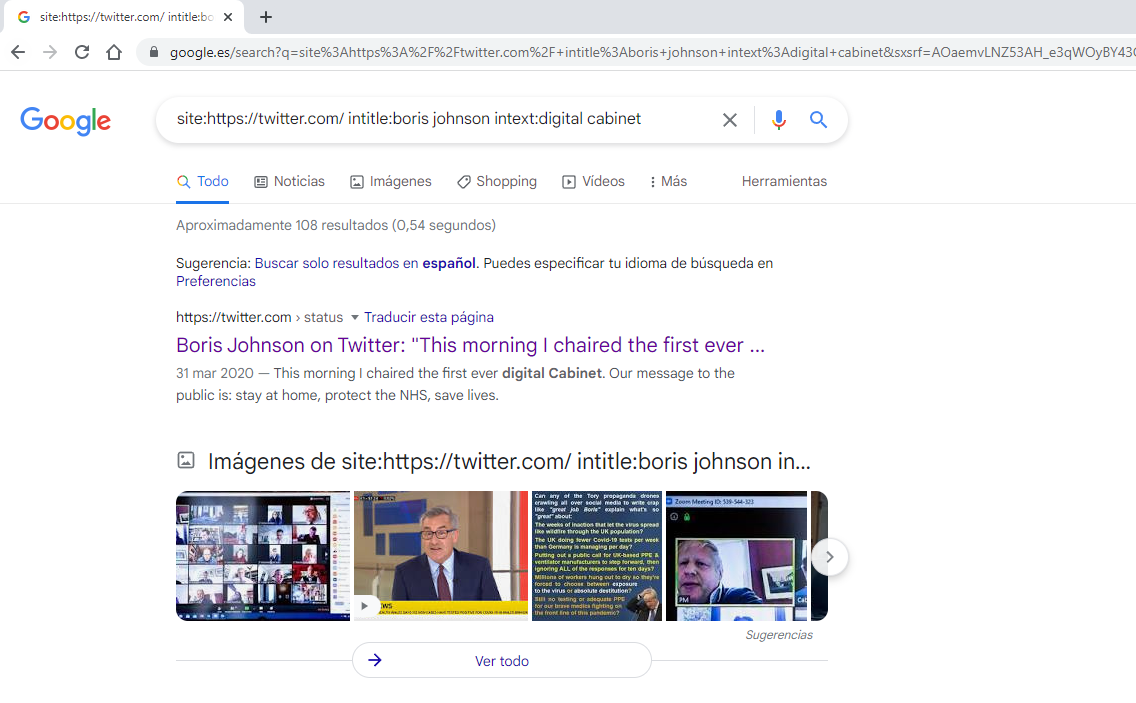Reload the page in browser toolbar
The width and height of the screenshot is (1136, 703).
pos(82,52)
